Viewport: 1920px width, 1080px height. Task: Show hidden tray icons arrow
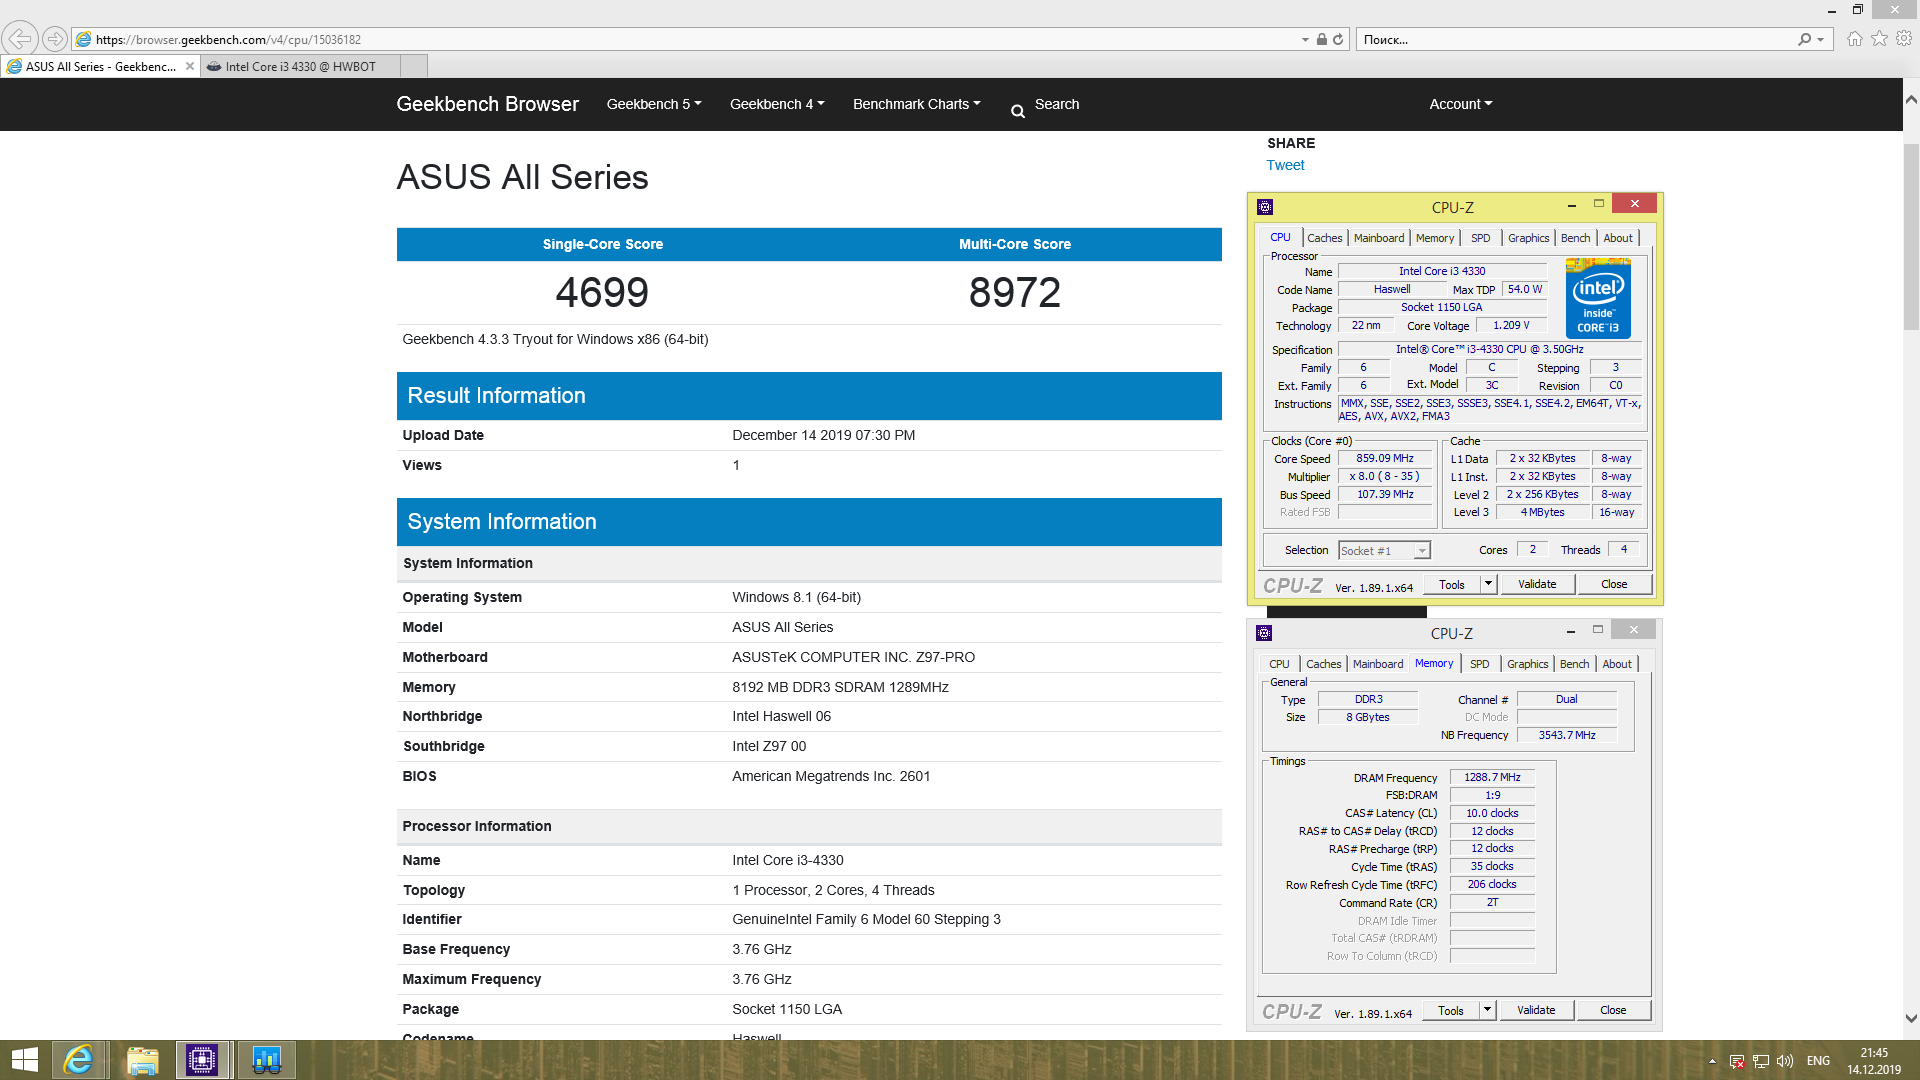(1712, 1061)
